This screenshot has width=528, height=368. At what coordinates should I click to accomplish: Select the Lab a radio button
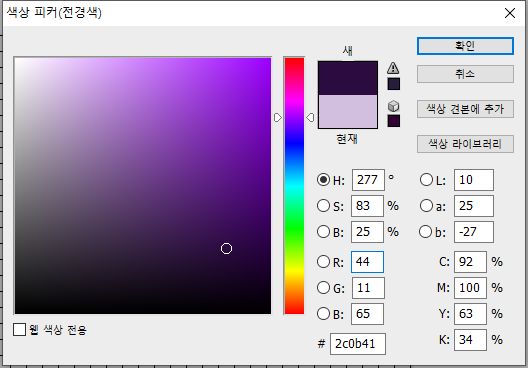coord(426,206)
